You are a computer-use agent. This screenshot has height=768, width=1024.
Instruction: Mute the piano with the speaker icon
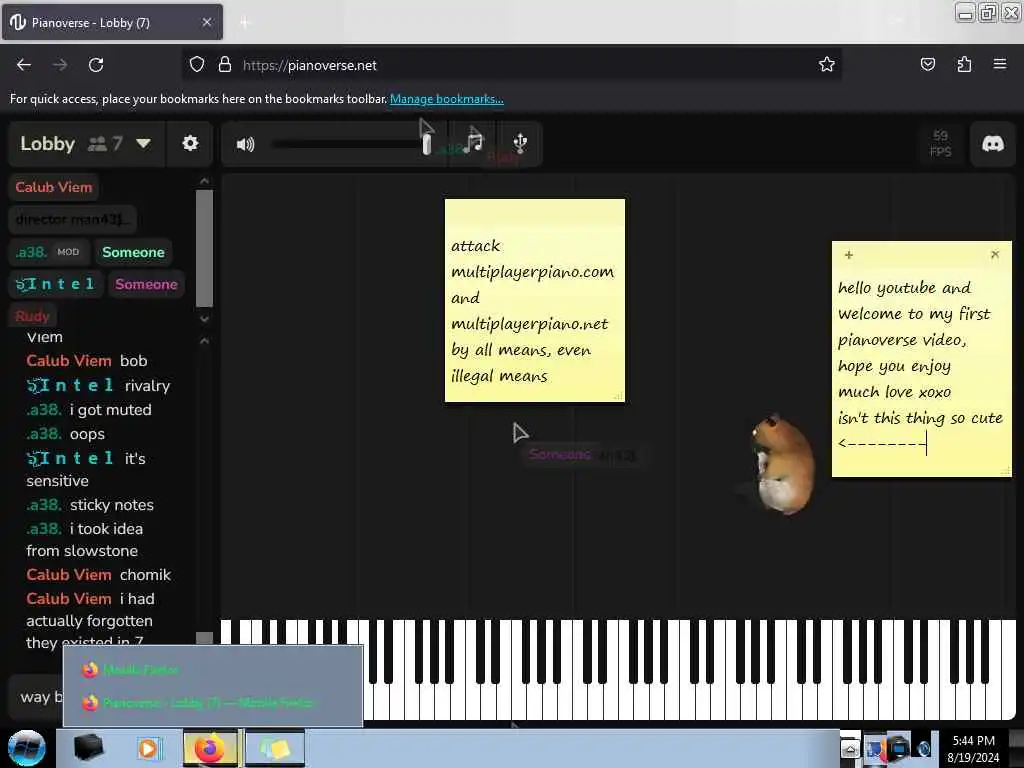[x=246, y=144]
